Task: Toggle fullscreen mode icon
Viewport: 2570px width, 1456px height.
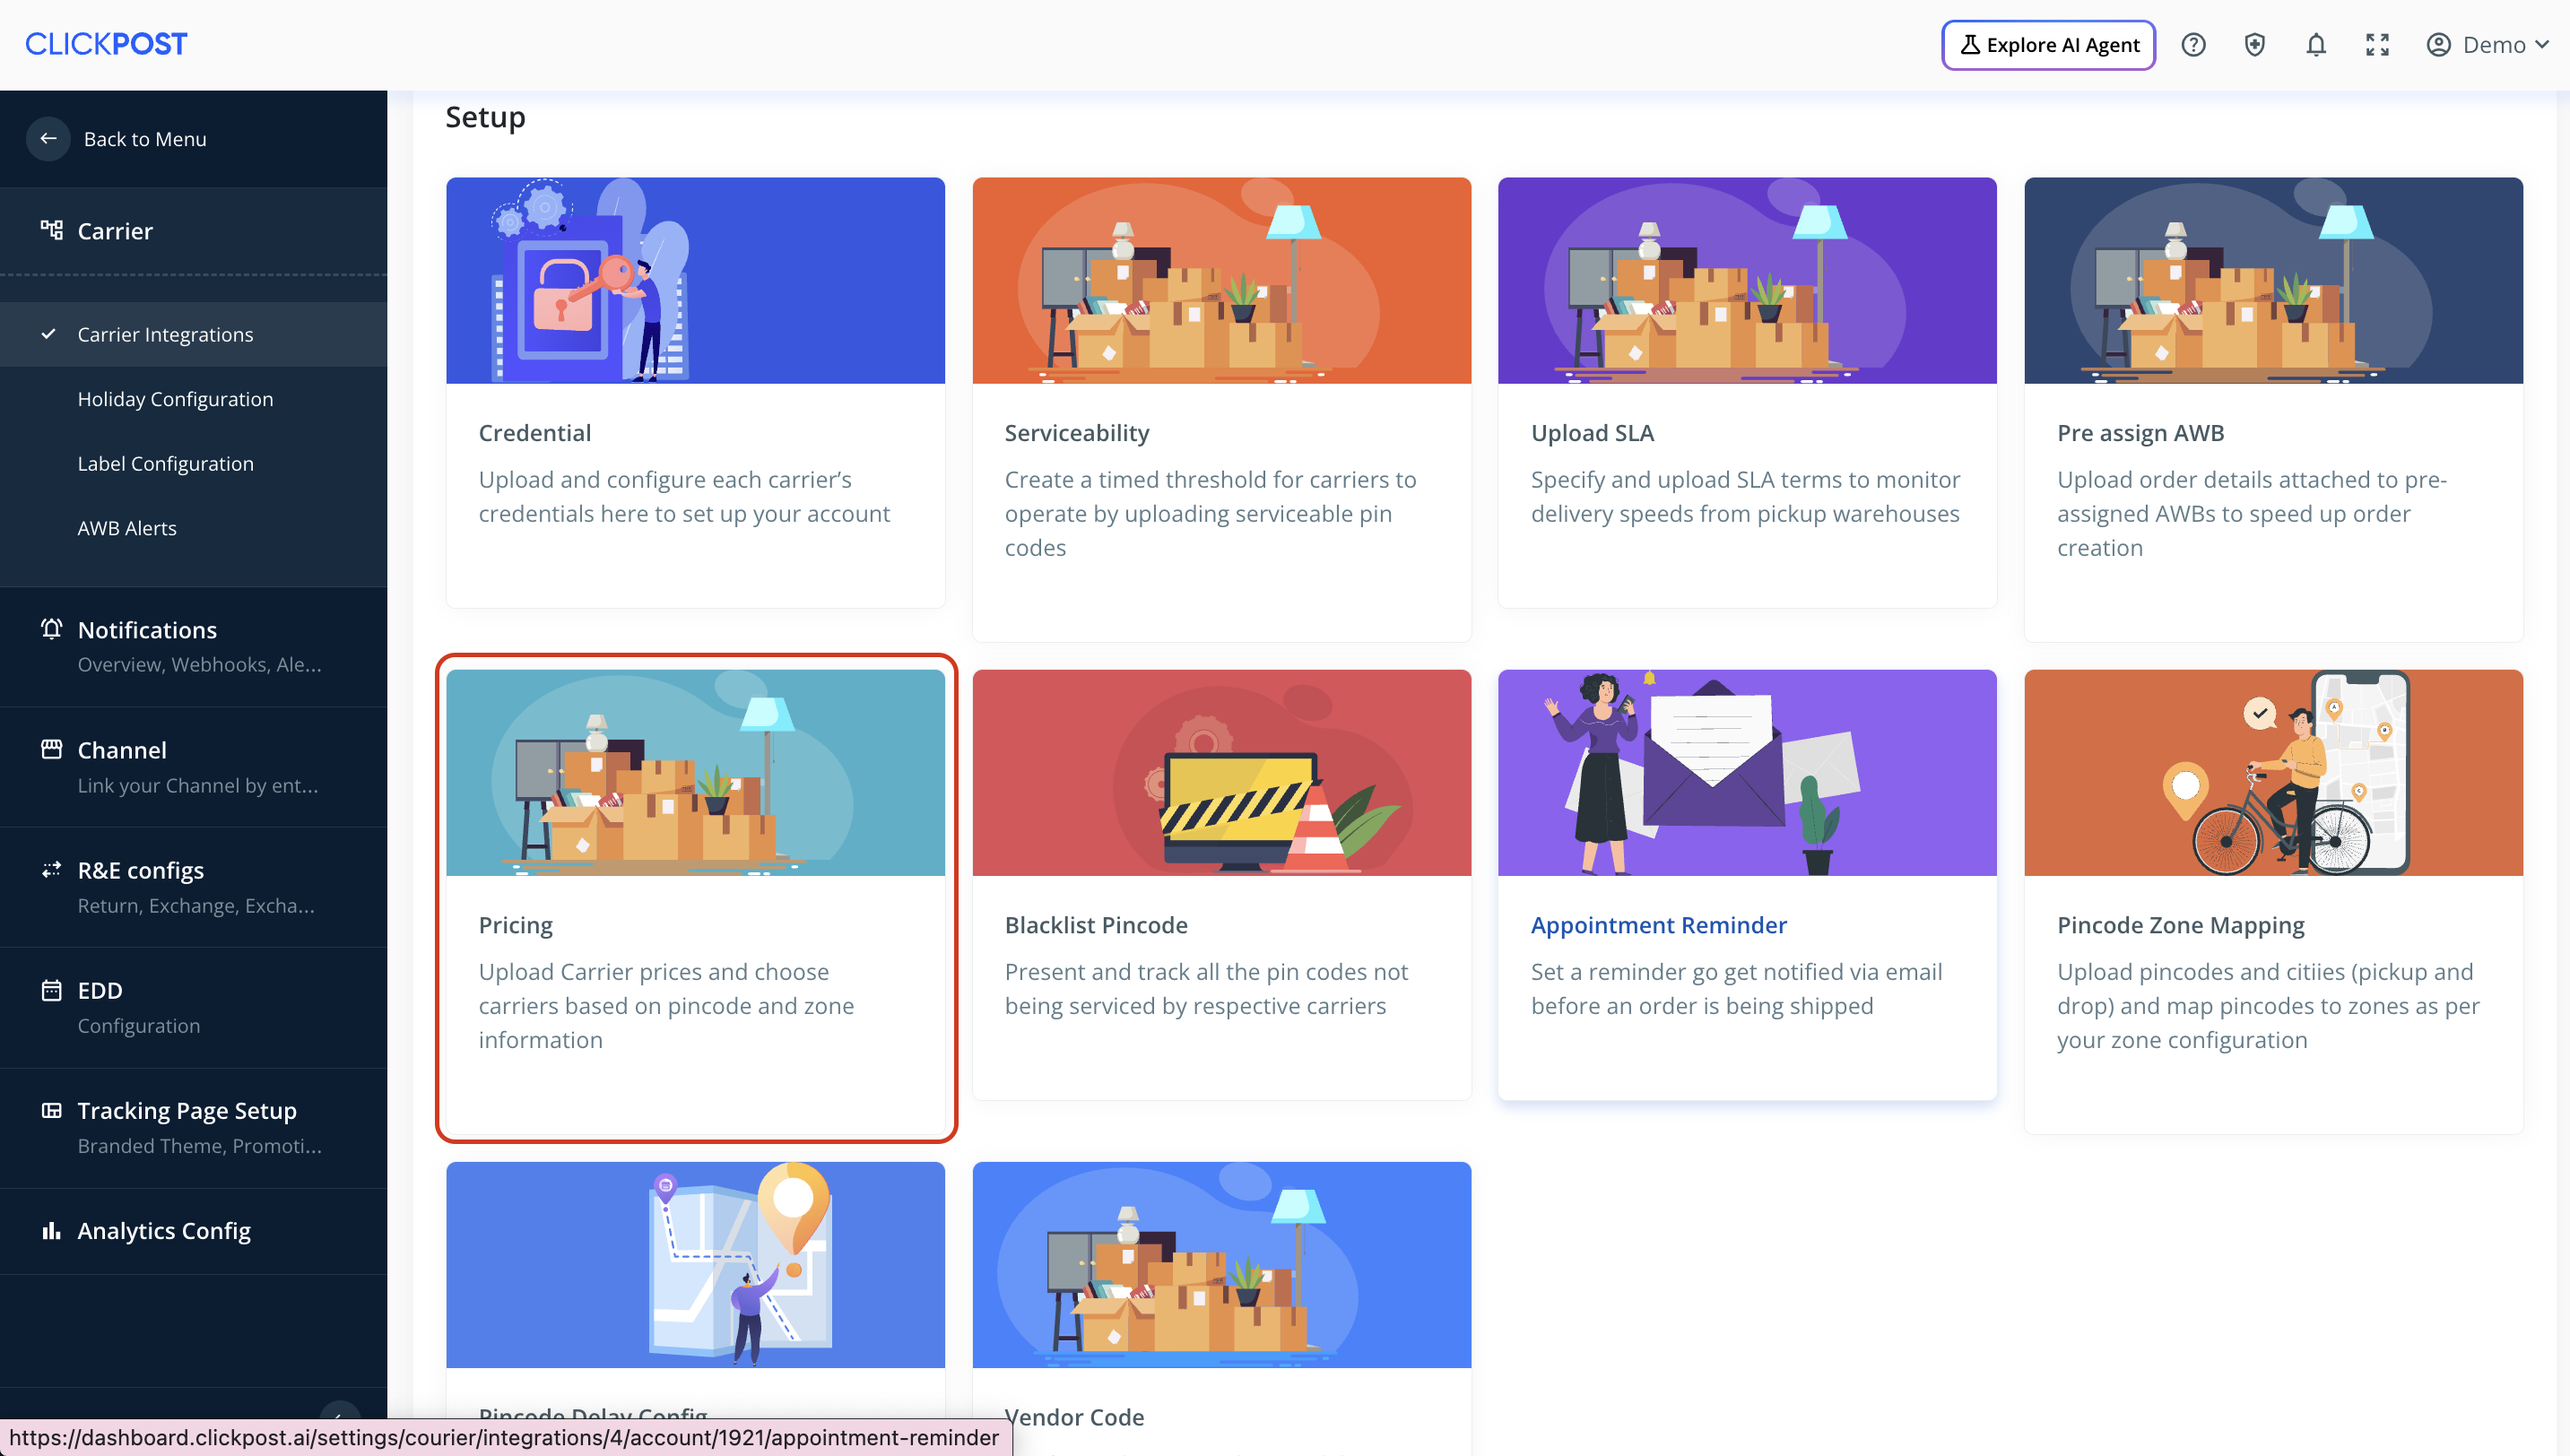Action: click(x=2377, y=45)
